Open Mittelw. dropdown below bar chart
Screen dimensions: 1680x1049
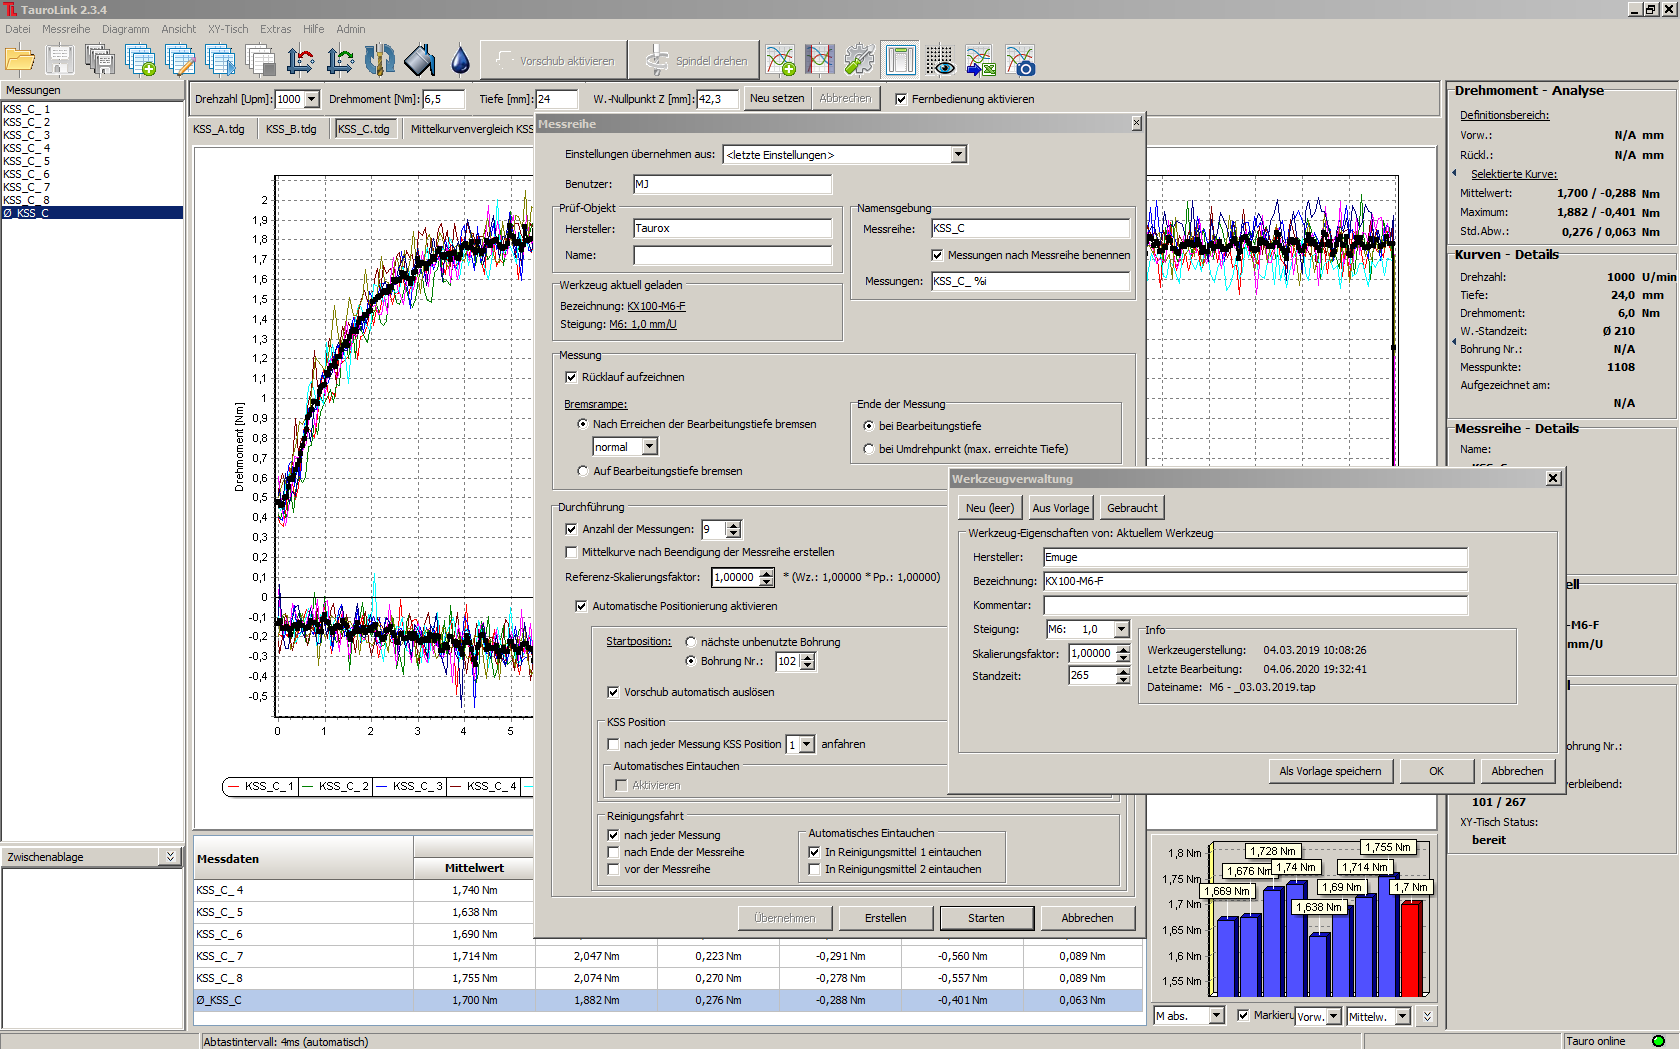pos(1402,1016)
